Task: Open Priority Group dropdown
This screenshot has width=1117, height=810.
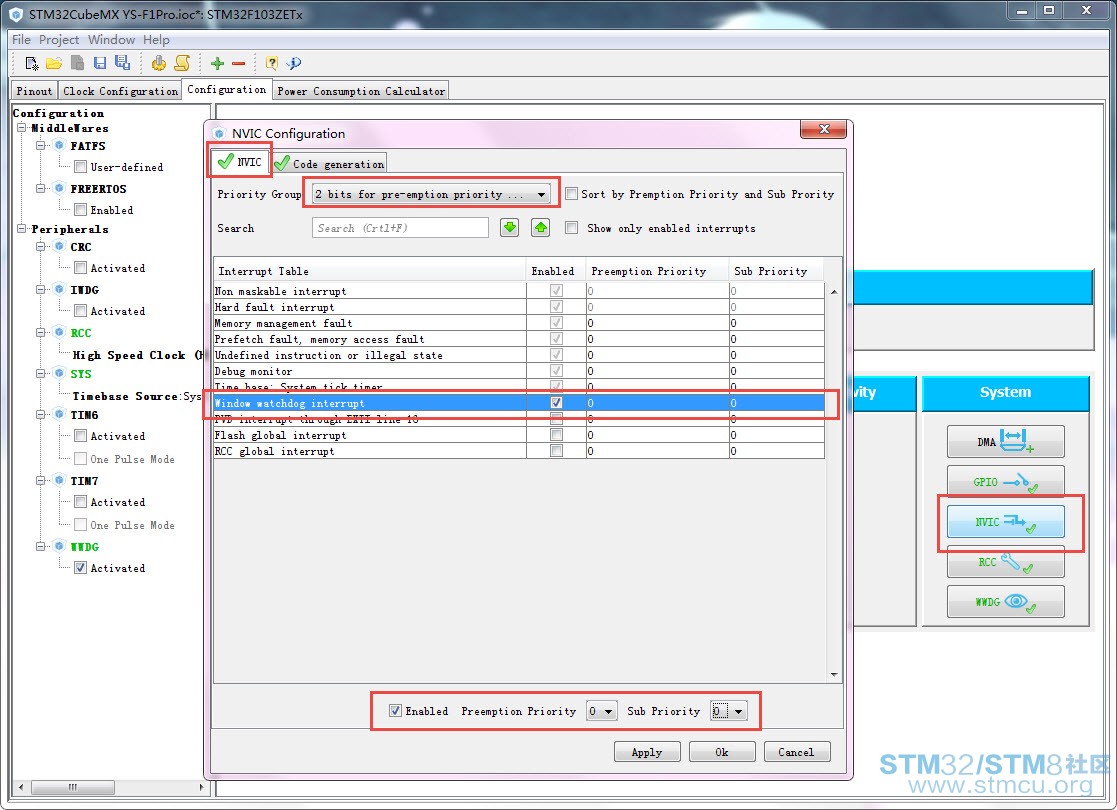Action: click(x=432, y=194)
